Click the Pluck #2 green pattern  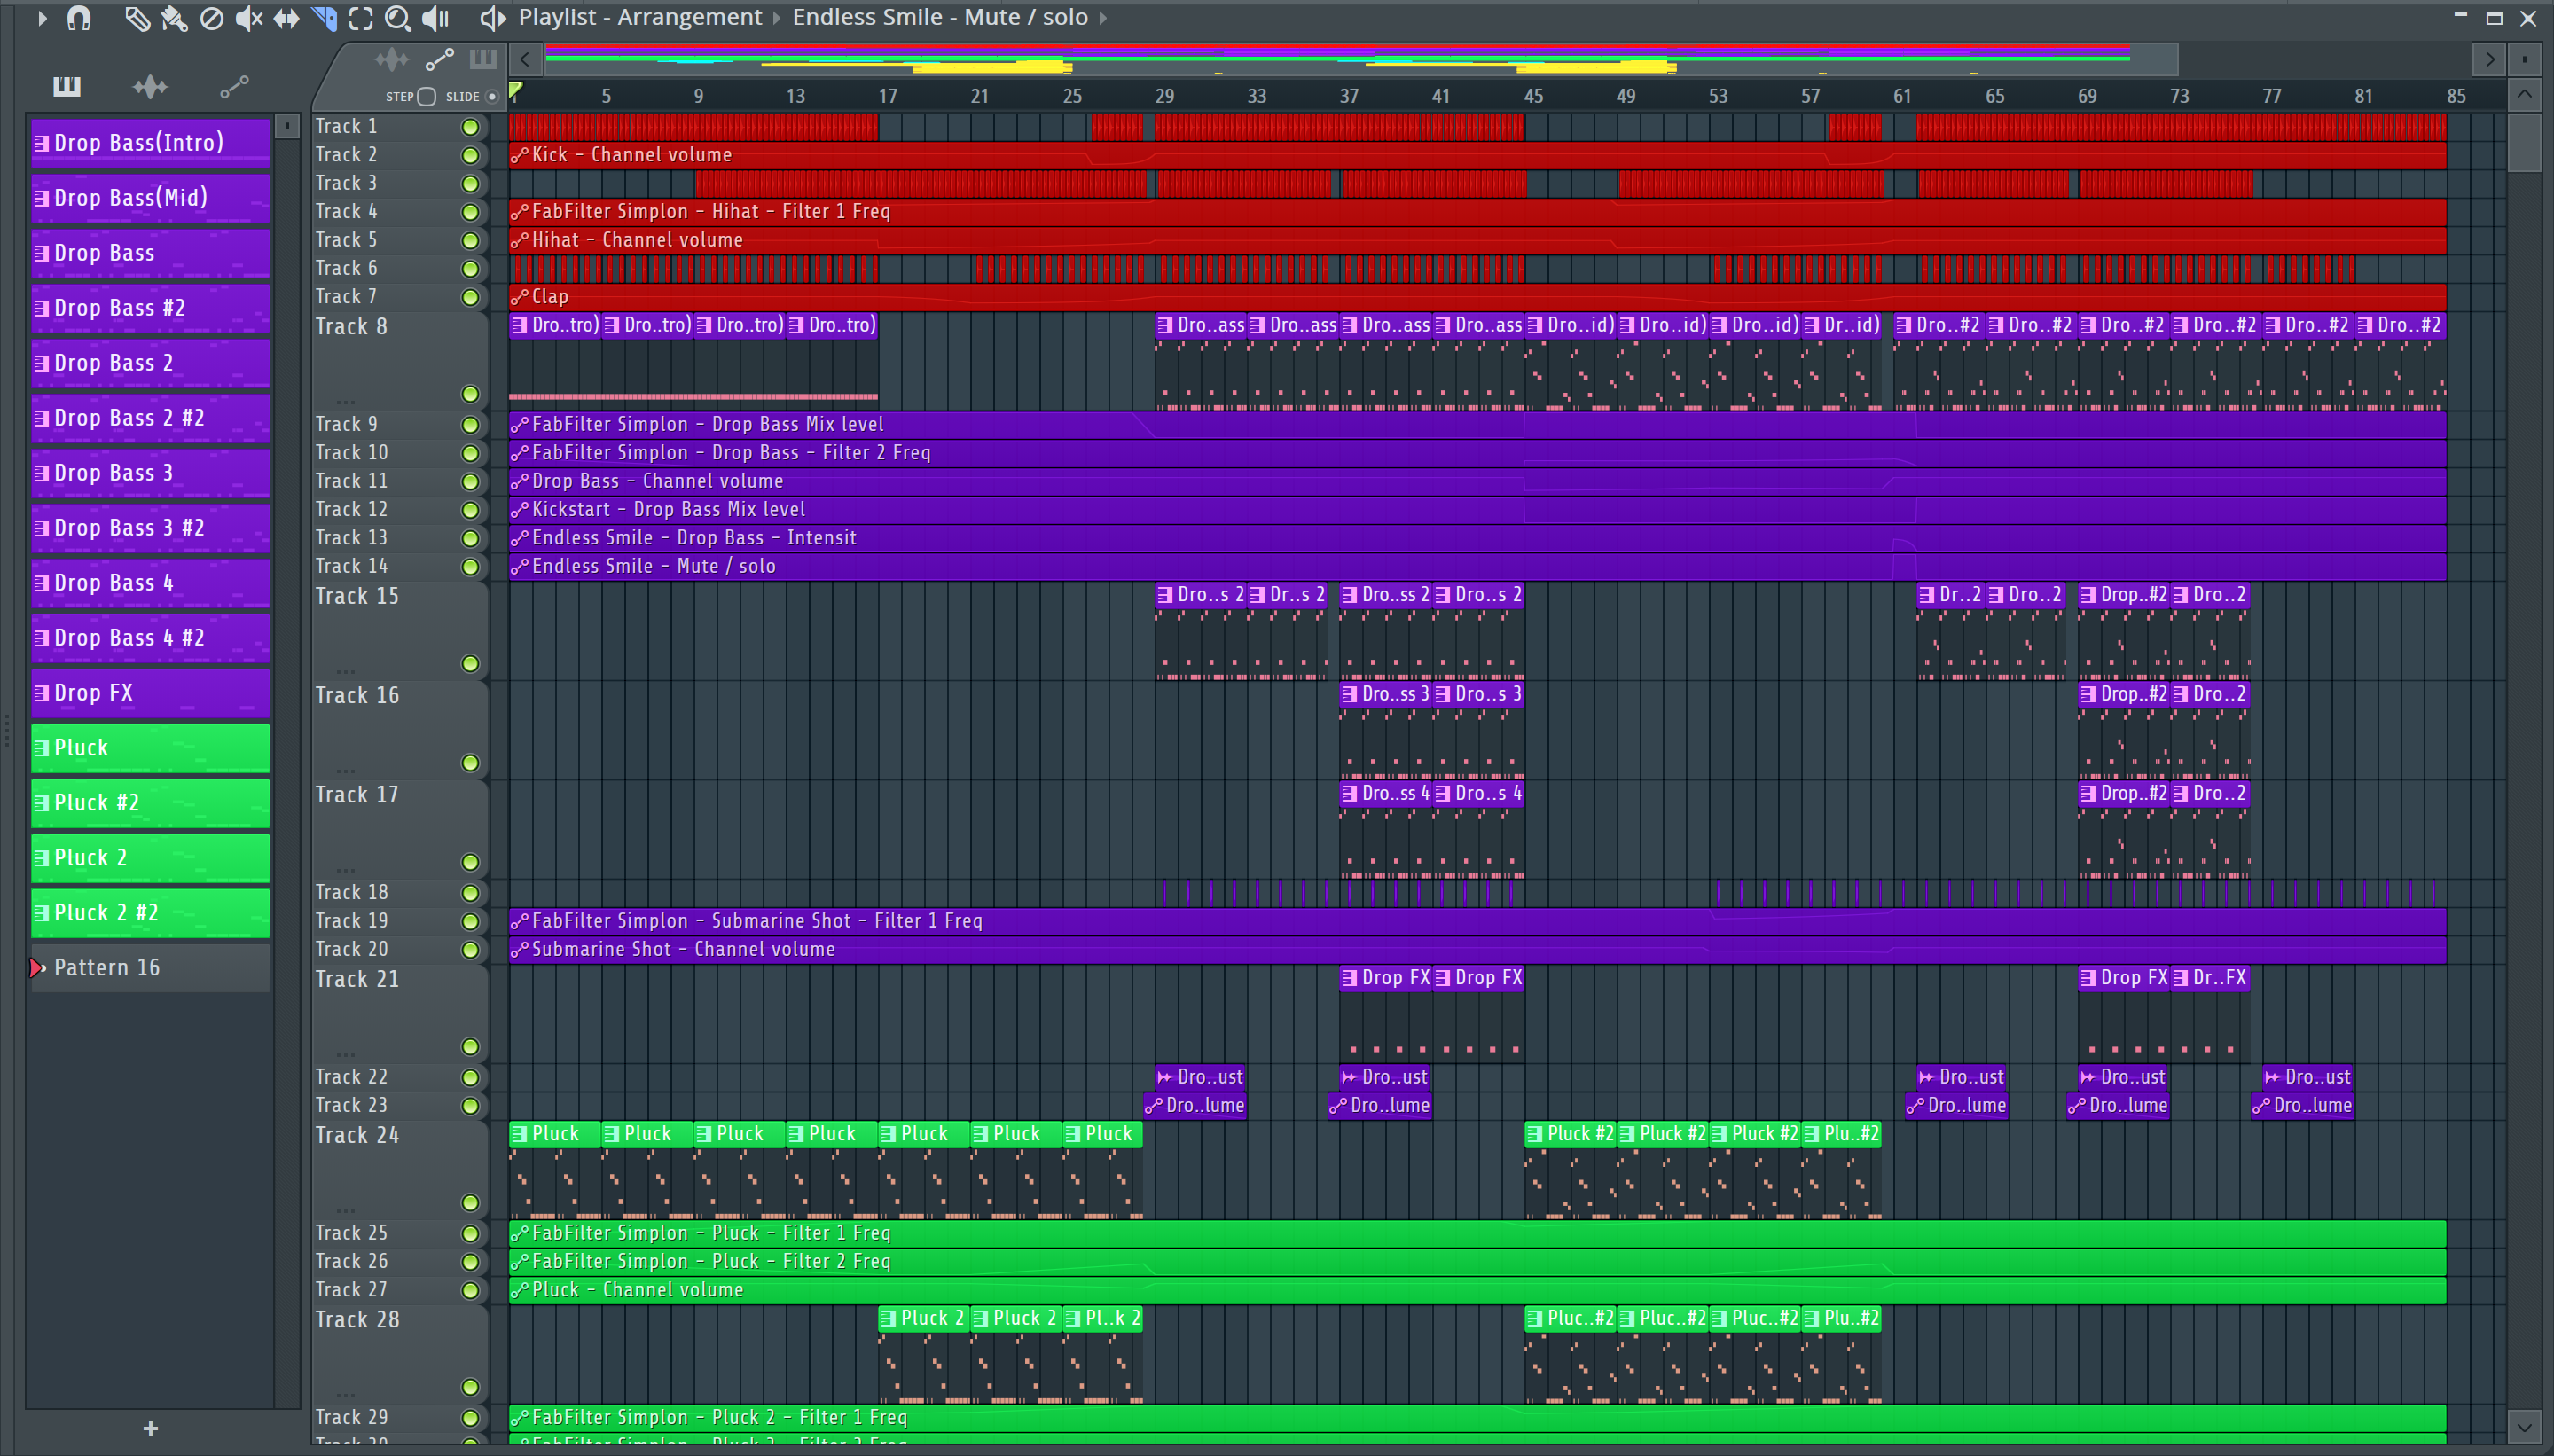coord(150,802)
